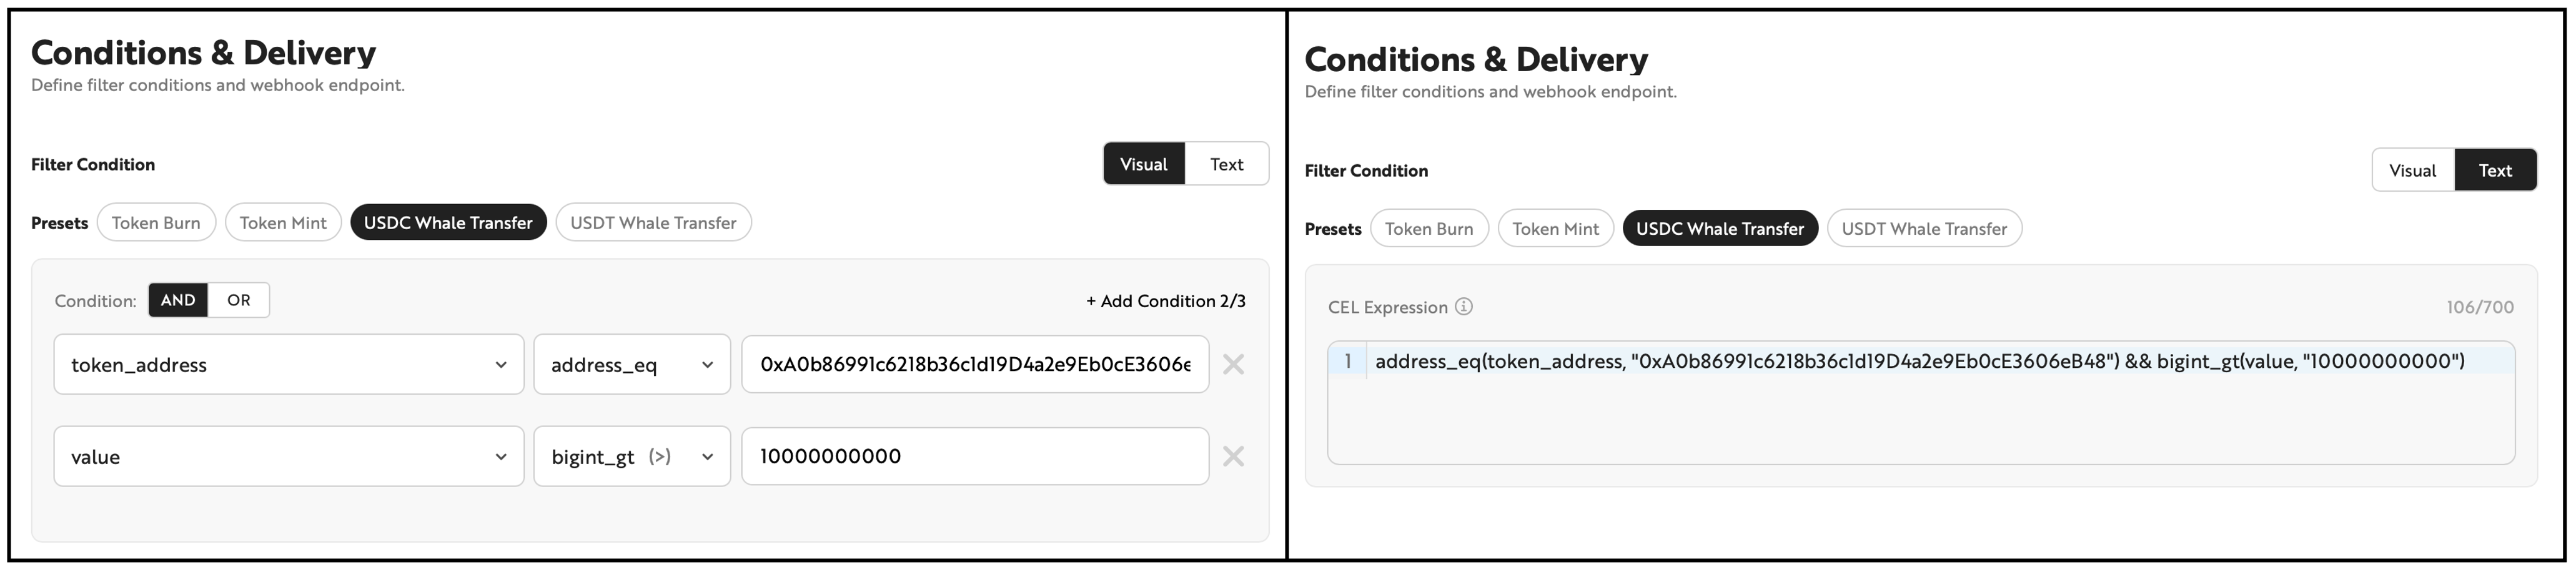The width and height of the screenshot is (2576, 572).
Task: Select Visual mode in right panel
Action: 2412,170
